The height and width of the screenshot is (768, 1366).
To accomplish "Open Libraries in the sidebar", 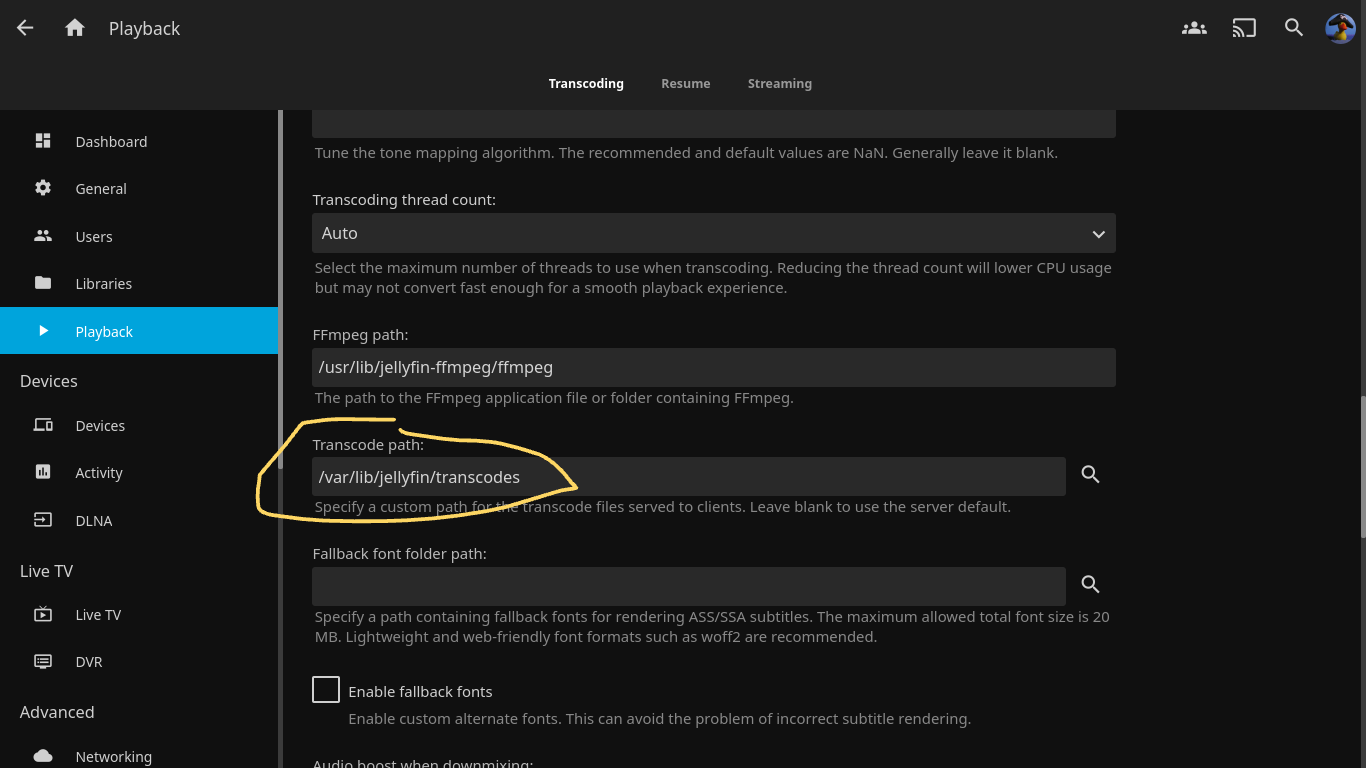I will (x=103, y=284).
